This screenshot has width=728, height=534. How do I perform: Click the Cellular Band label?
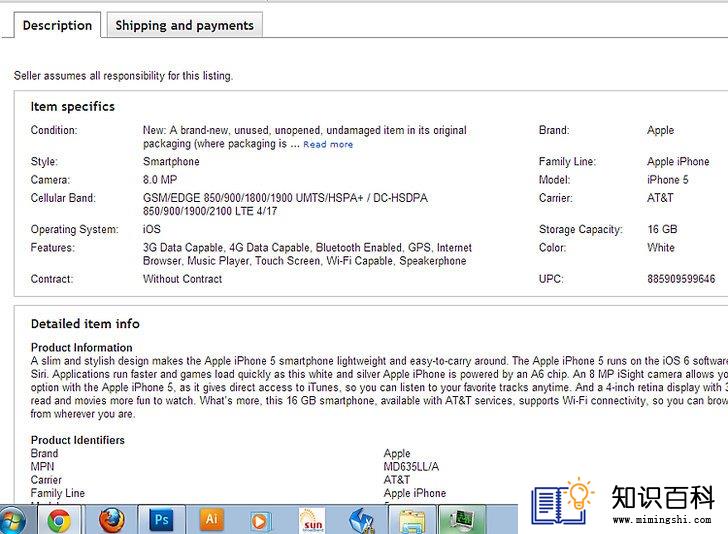click(x=63, y=198)
